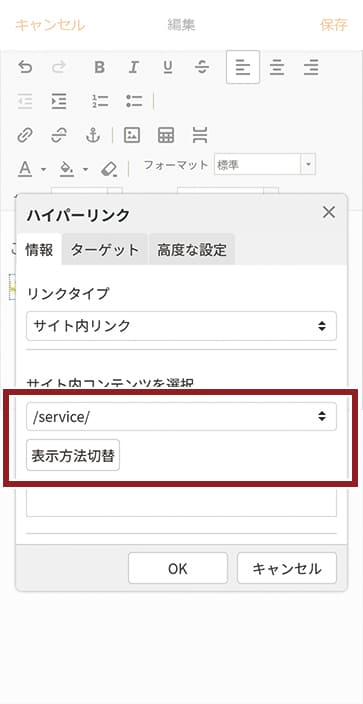Click the undo arrow icon
This screenshot has width=363, height=704.
point(25,67)
